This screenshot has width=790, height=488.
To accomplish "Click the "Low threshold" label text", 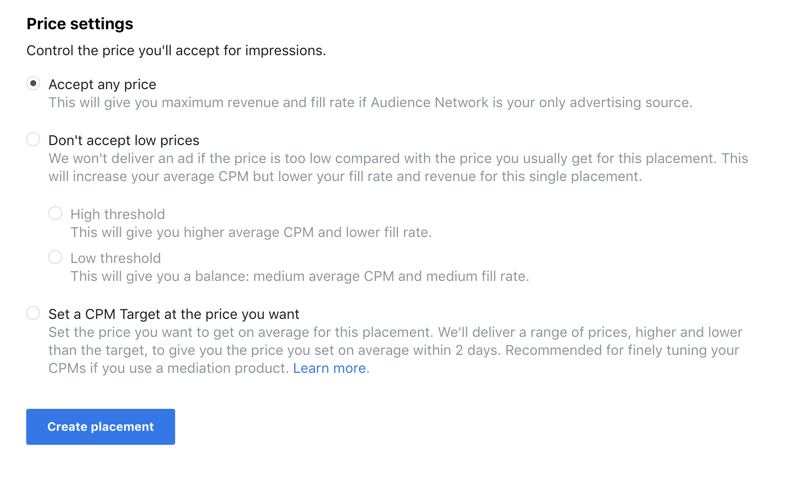I will (115, 258).
